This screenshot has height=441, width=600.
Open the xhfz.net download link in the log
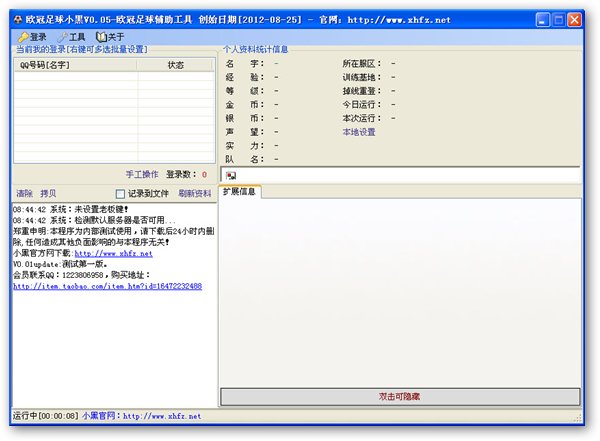113,253
